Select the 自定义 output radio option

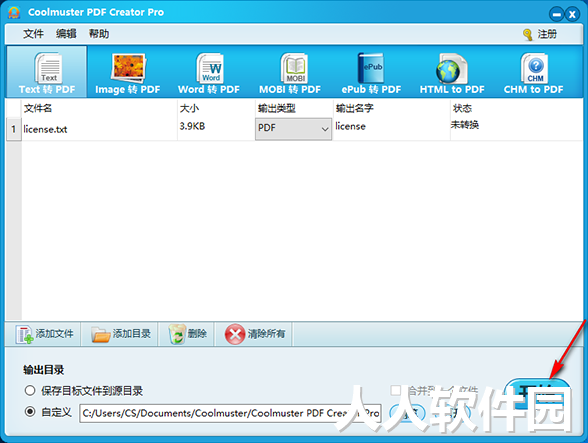[x=30, y=411]
